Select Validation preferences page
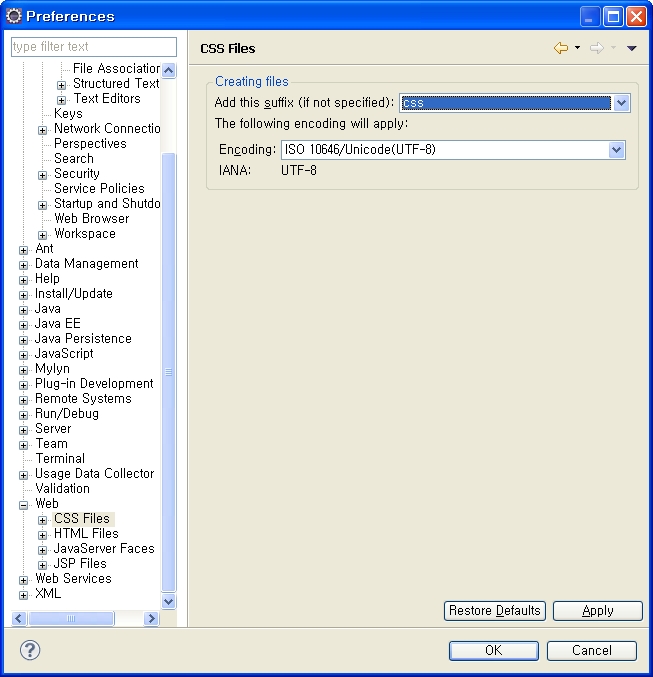653x677 pixels. pos(62,489)
